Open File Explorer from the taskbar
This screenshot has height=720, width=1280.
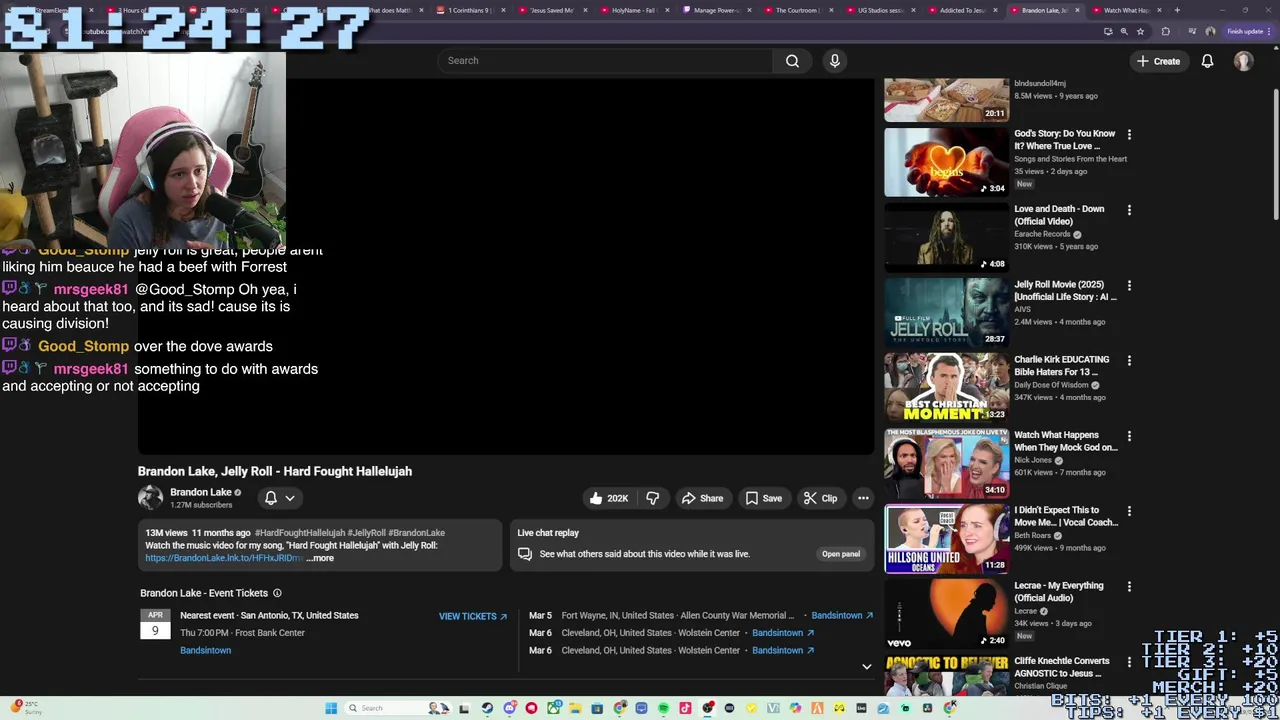575,708
